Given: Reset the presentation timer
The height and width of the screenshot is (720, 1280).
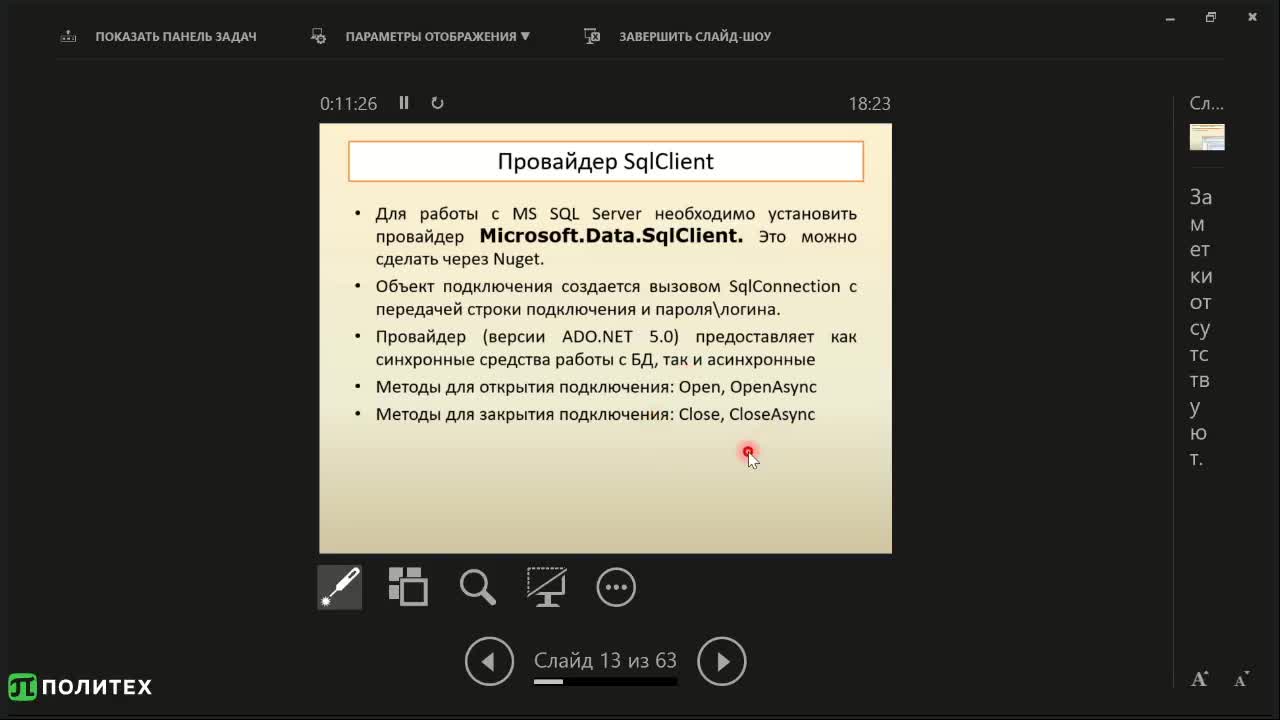Looking at the screenshot, I should click(x=437, y=103).
